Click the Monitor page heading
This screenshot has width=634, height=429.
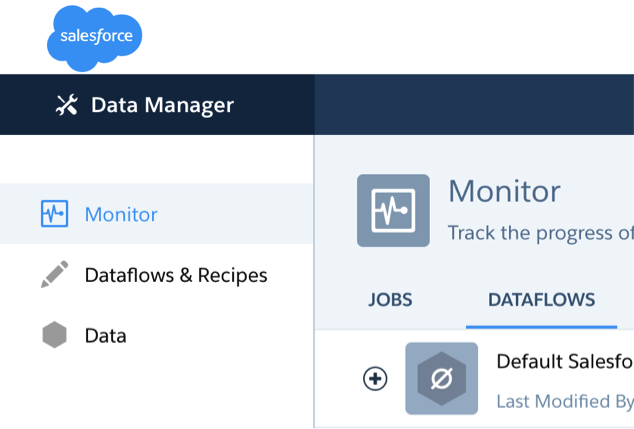pyautogui.click(x=504, y=191)
